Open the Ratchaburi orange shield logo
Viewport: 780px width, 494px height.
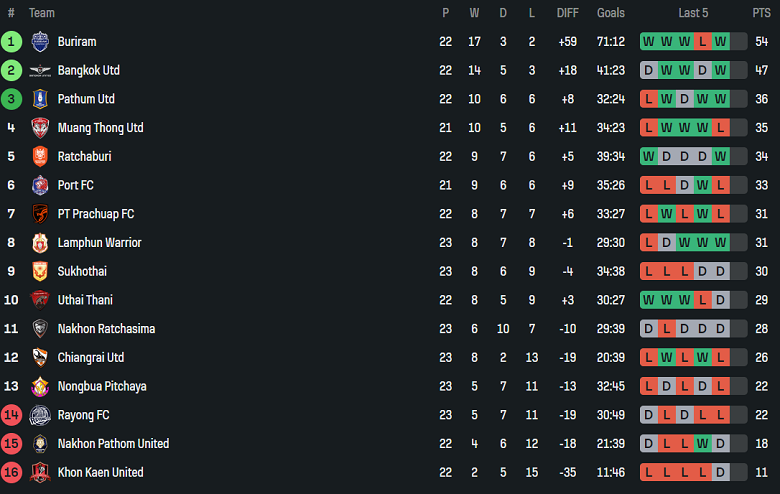pyautogui.click(x=40, y=157)
